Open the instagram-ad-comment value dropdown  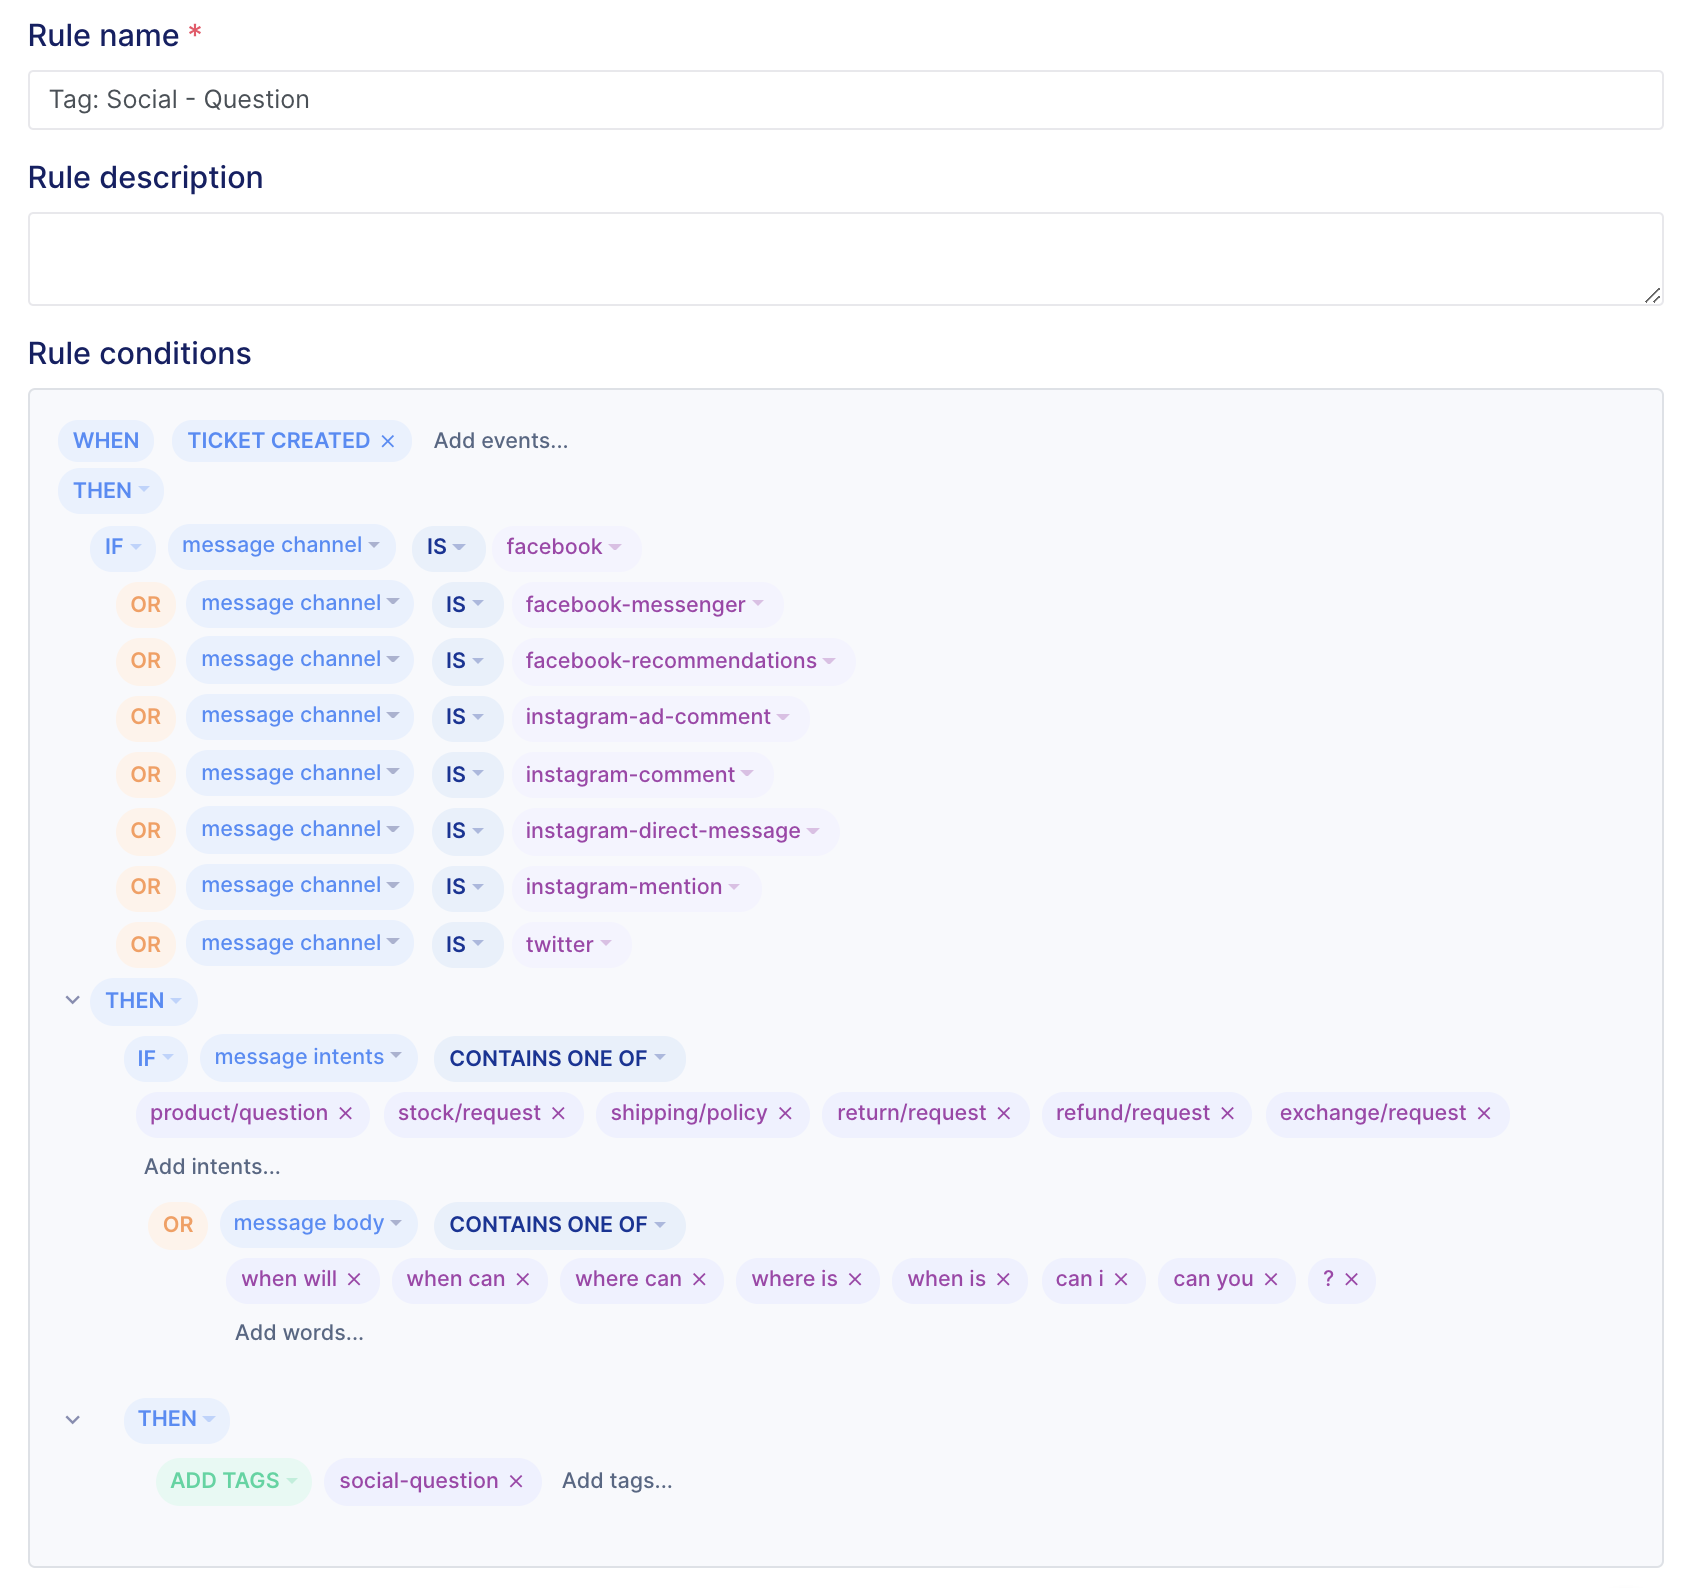pos(659,717)
